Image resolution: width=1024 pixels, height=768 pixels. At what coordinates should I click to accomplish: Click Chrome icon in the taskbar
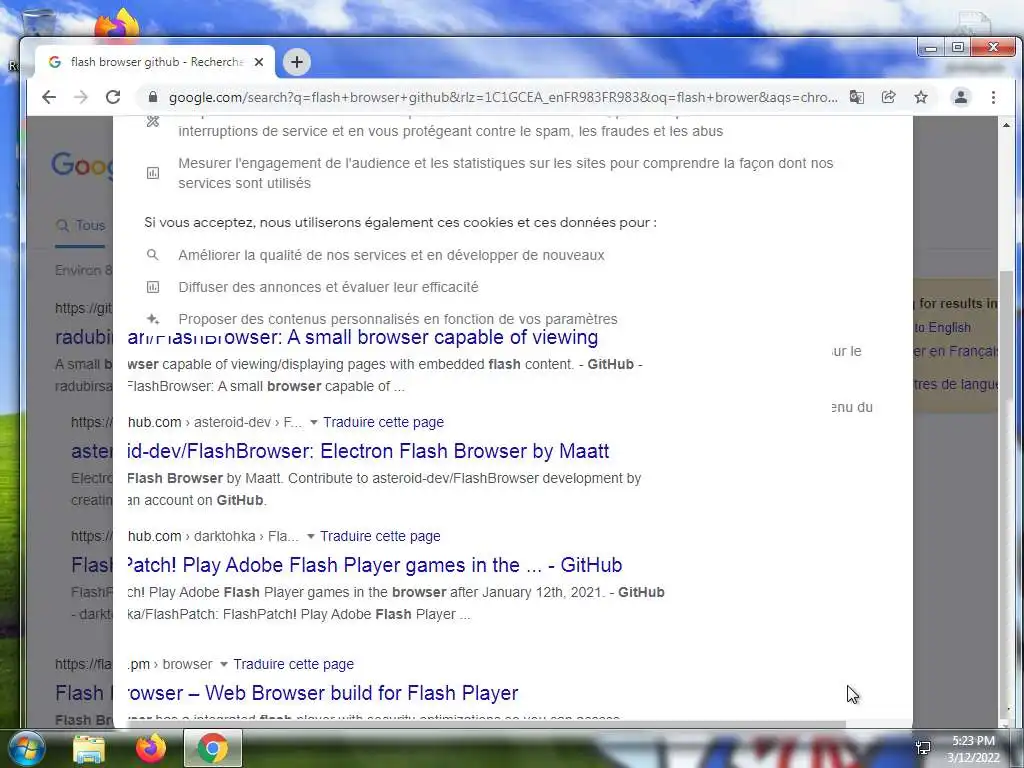tap(213, 748)
